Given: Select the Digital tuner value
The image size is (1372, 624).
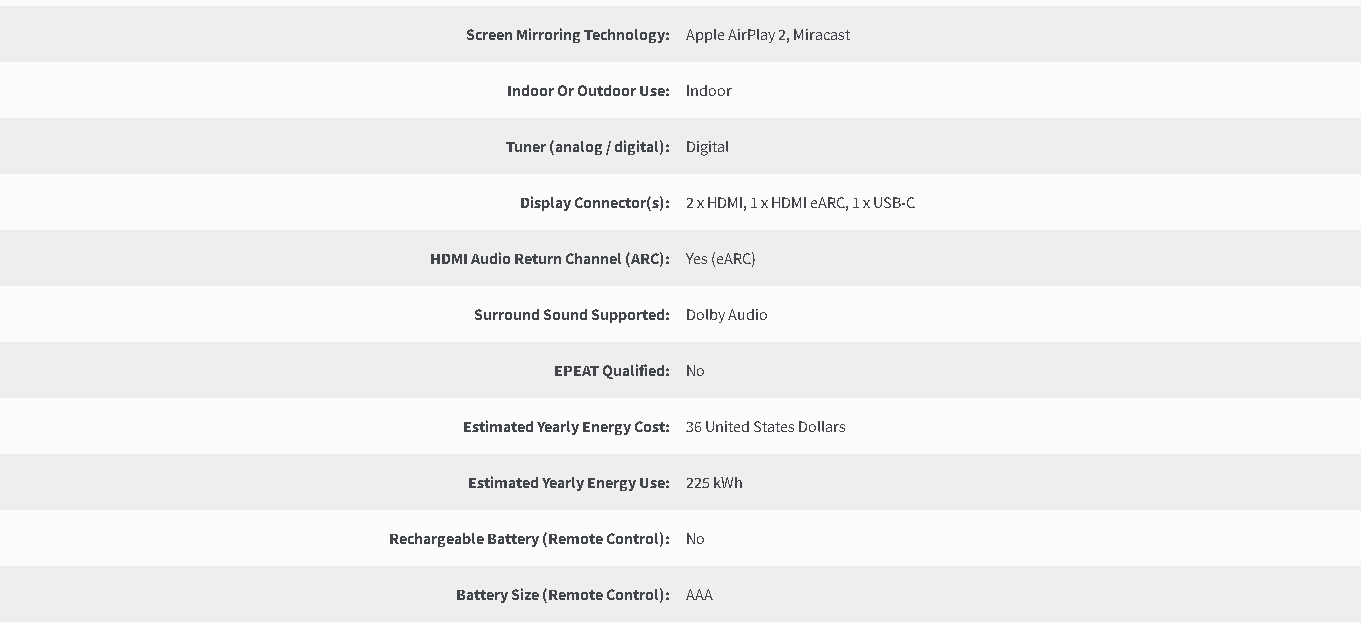Looking at the screenshot, I should tap(707, 147).
